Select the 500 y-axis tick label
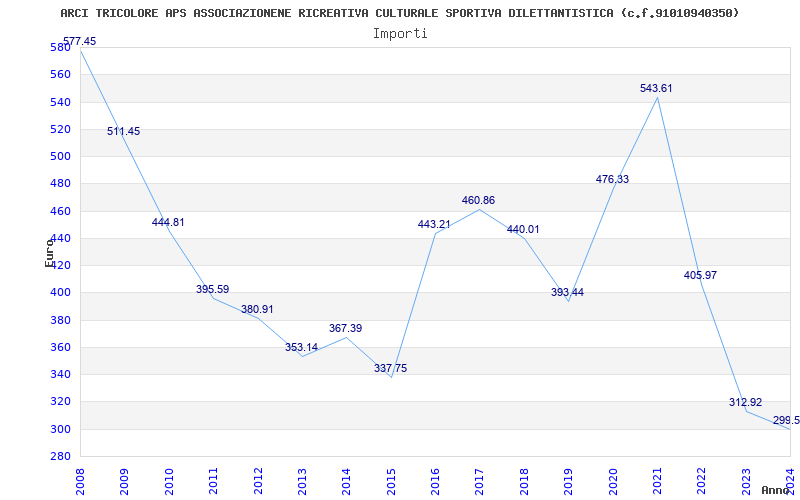 (60, 157)
